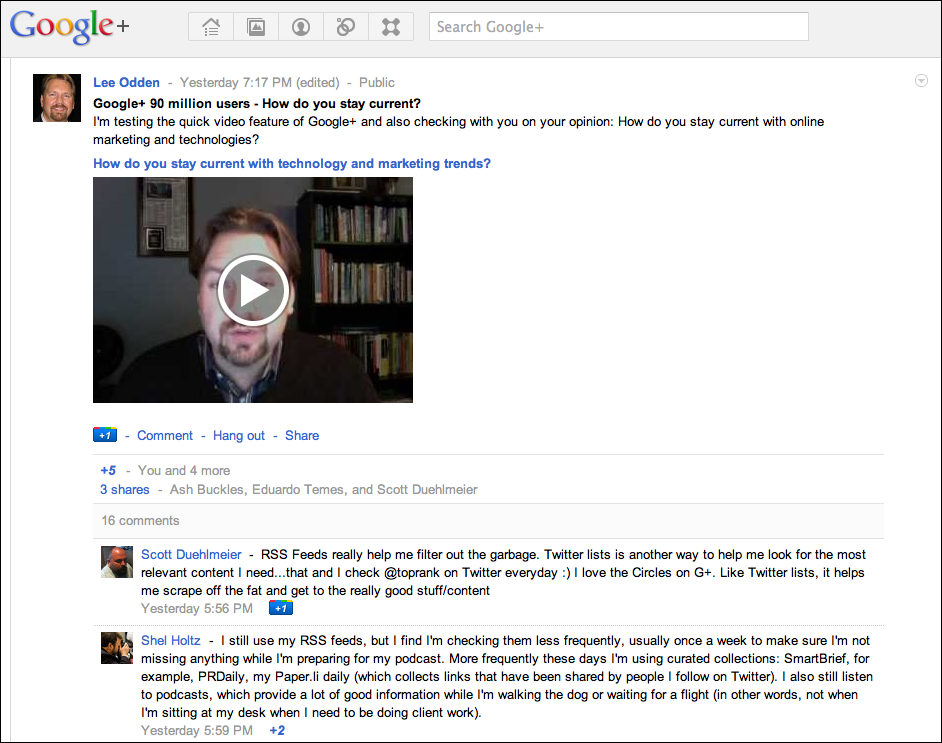The image size is (942, 743).
Task: Click the 'You and 4 more' text
Action: pos(184,470)
